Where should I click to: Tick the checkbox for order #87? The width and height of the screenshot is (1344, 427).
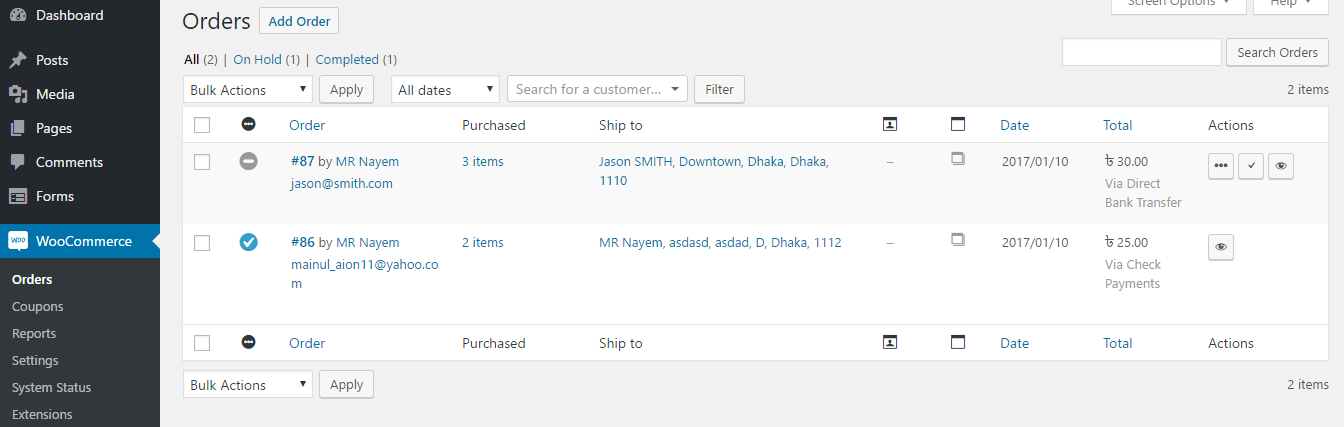202,161
